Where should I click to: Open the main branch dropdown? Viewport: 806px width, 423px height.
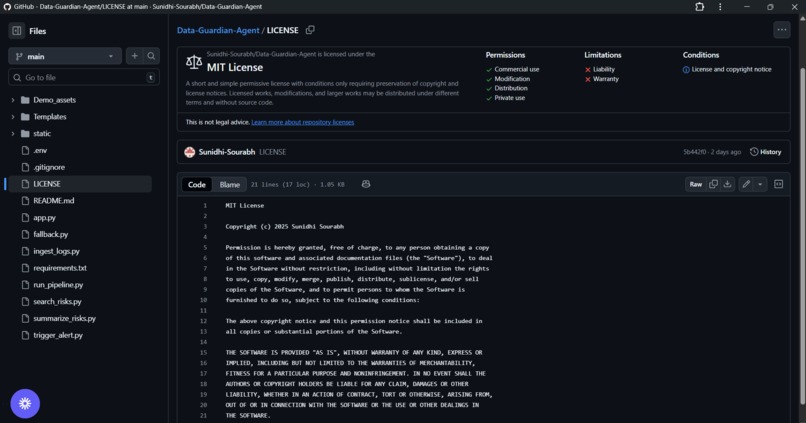65,56
